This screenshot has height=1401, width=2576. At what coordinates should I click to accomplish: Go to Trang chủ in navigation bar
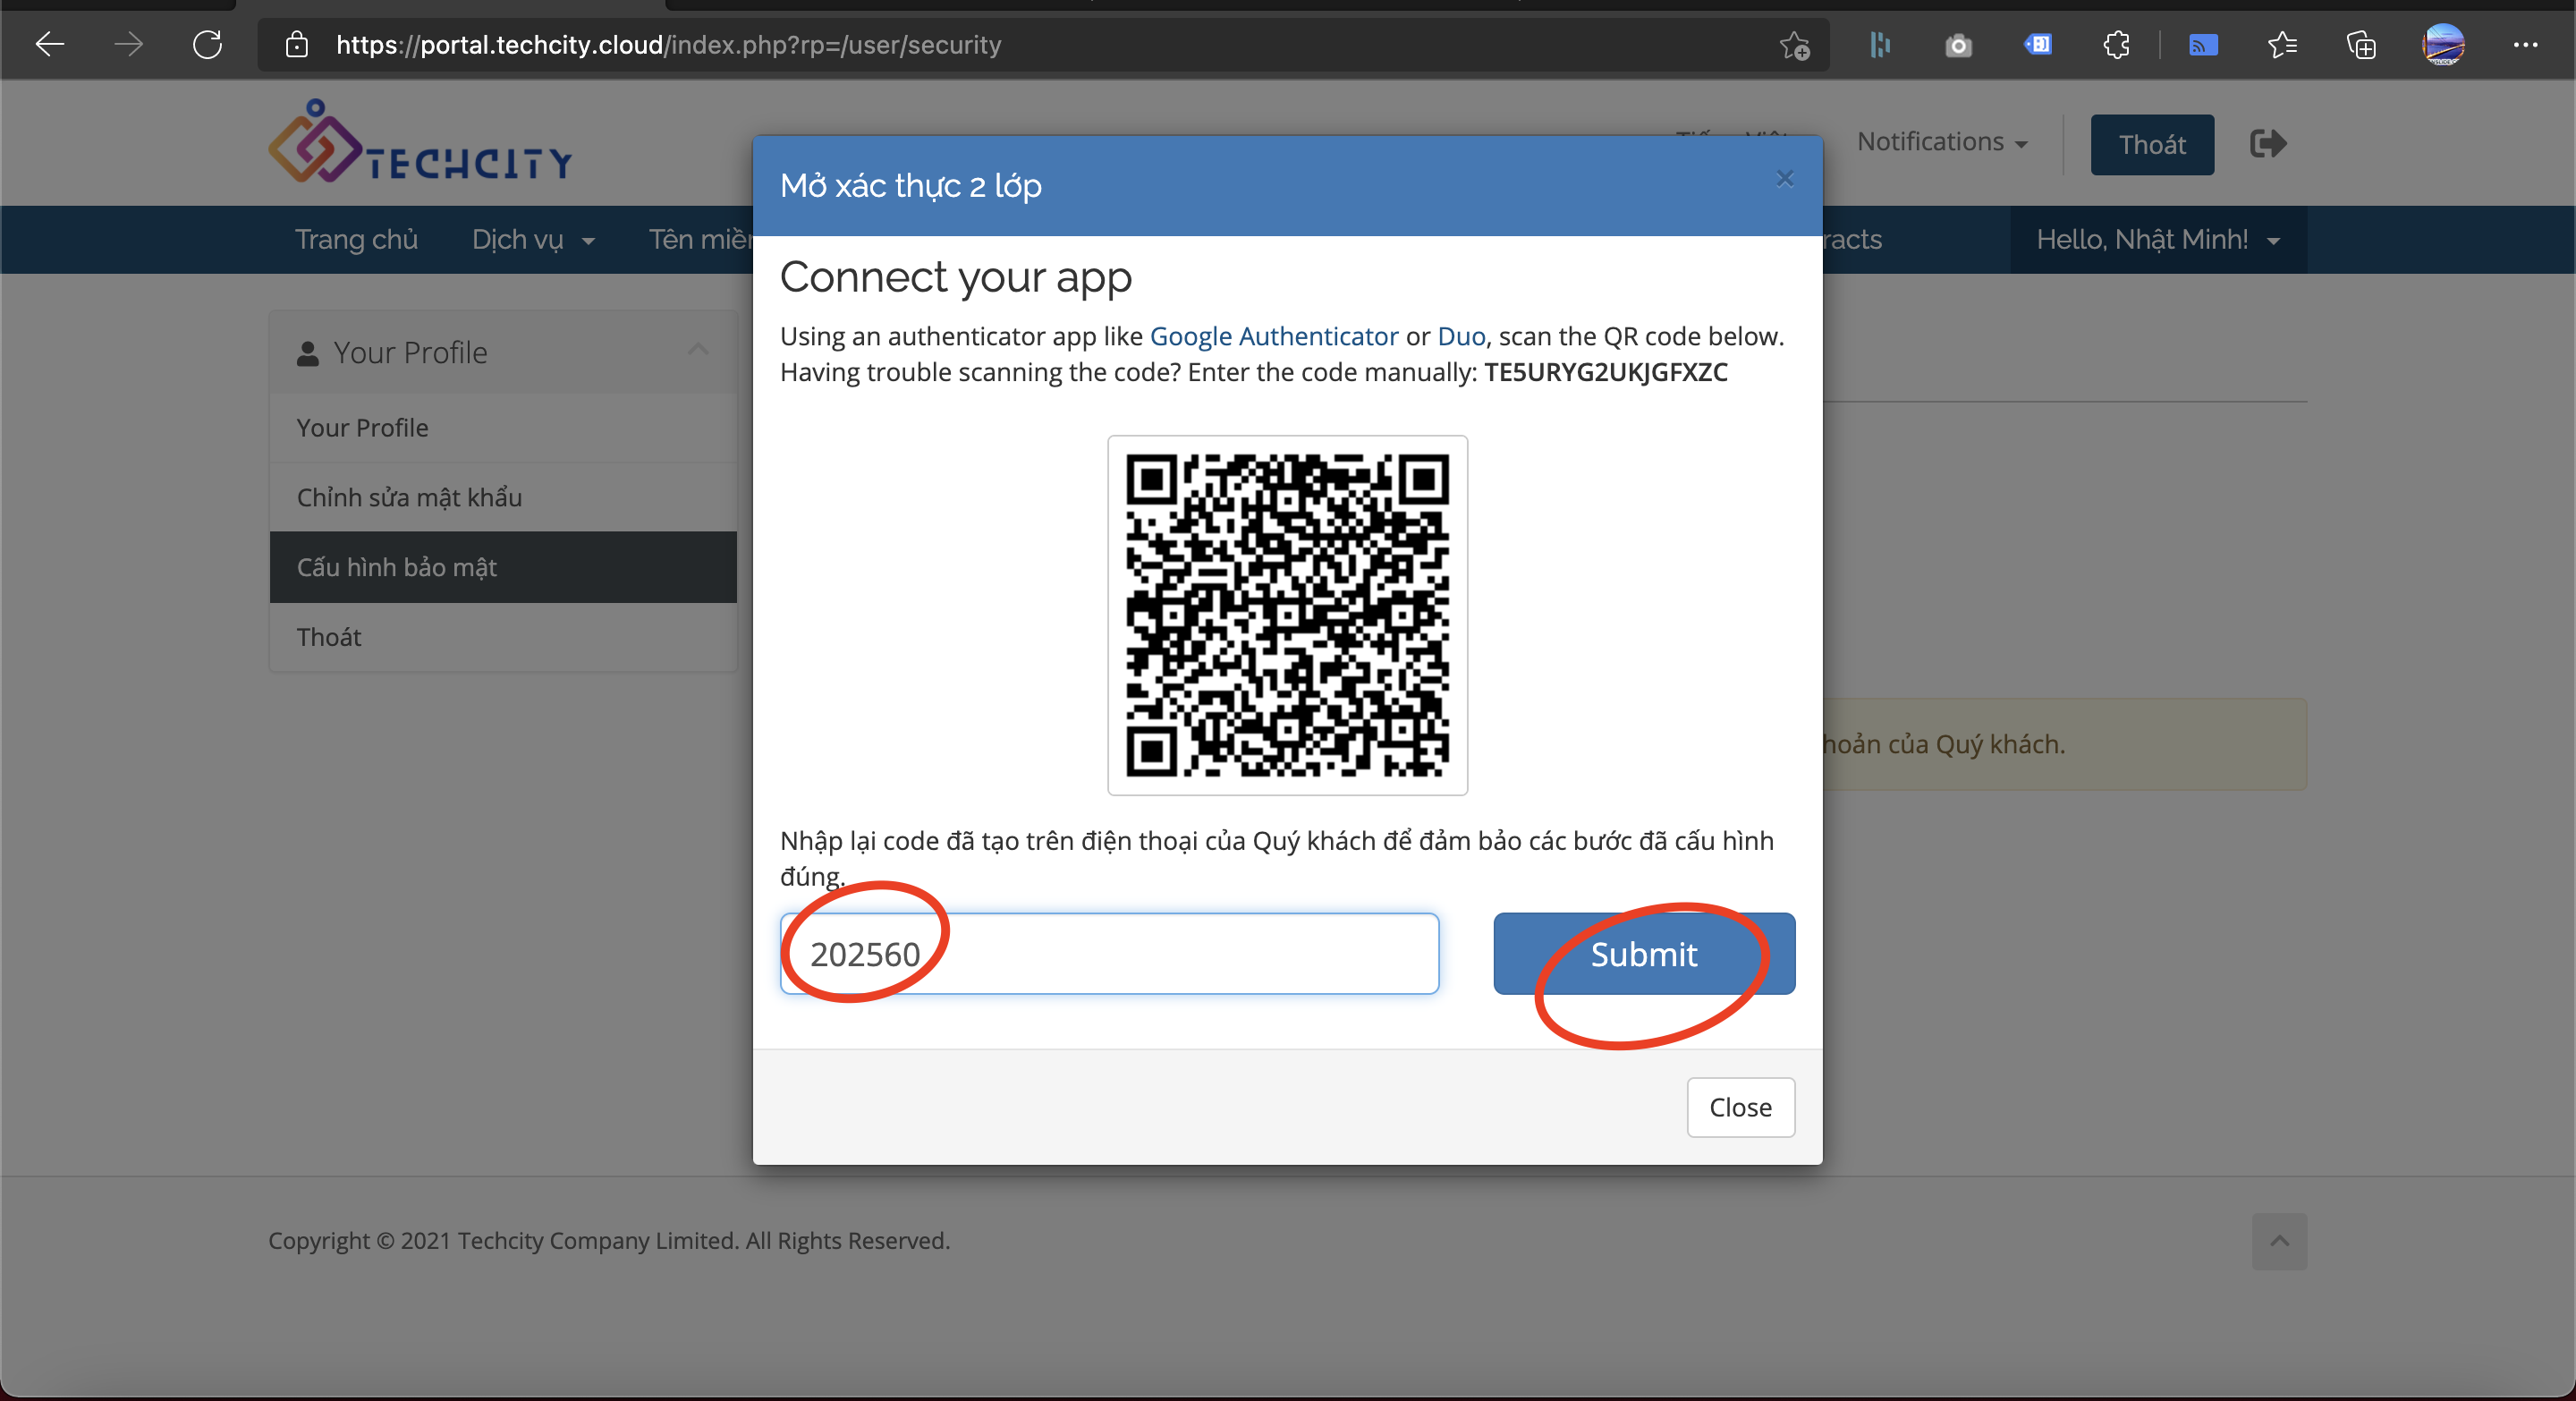click(x=356, y=239)
